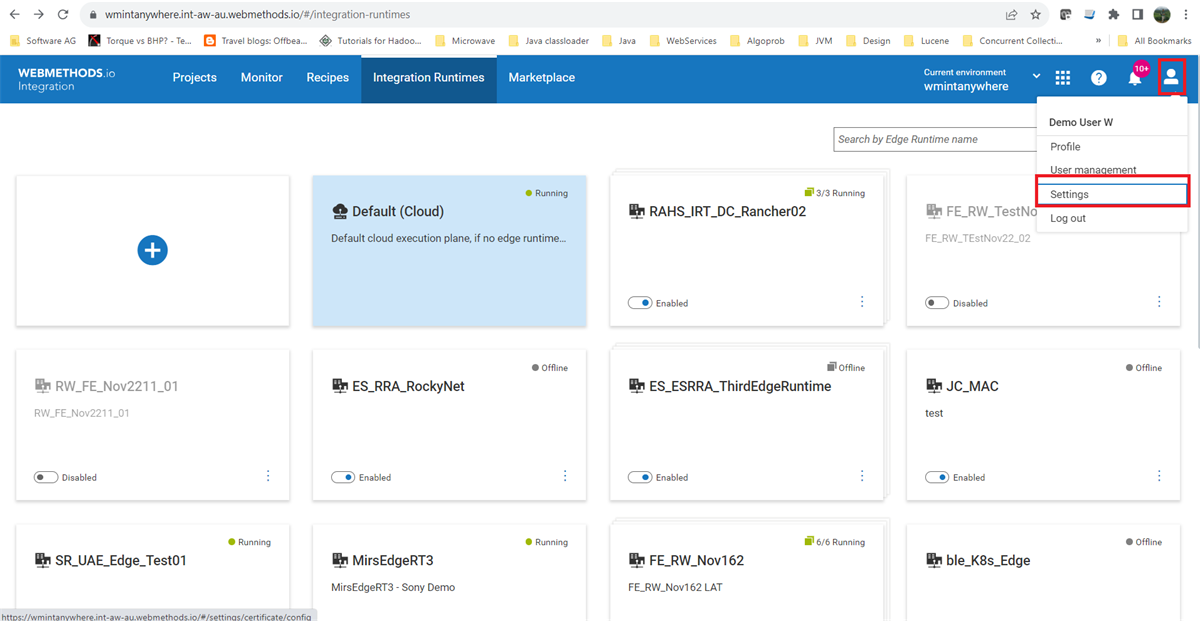Screen dimensions: 1200x621
Task: Enable the FE_RW_TestNov22 runtime toggle
Action: 937,303
